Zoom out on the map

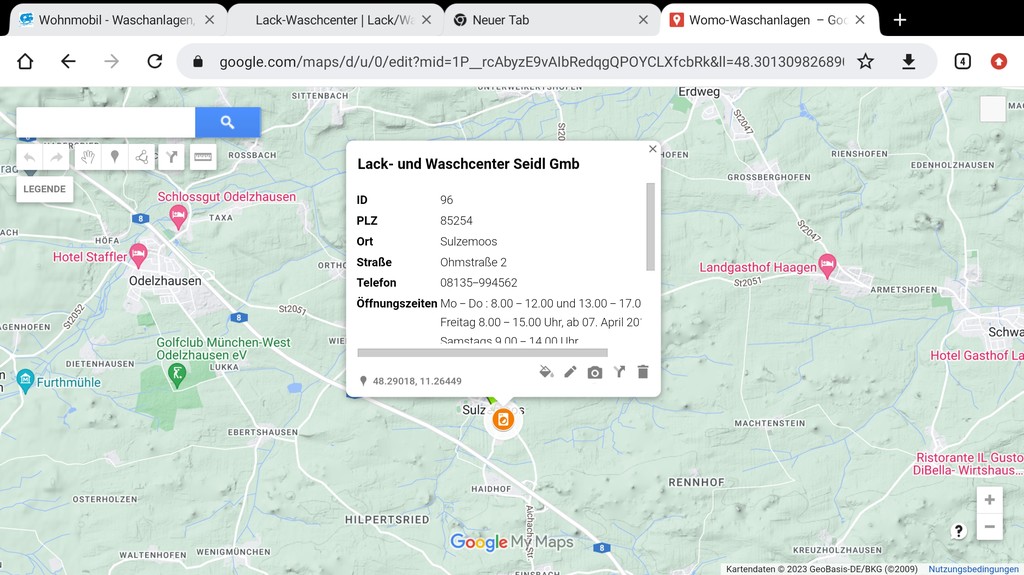click(x=989, y=527)
